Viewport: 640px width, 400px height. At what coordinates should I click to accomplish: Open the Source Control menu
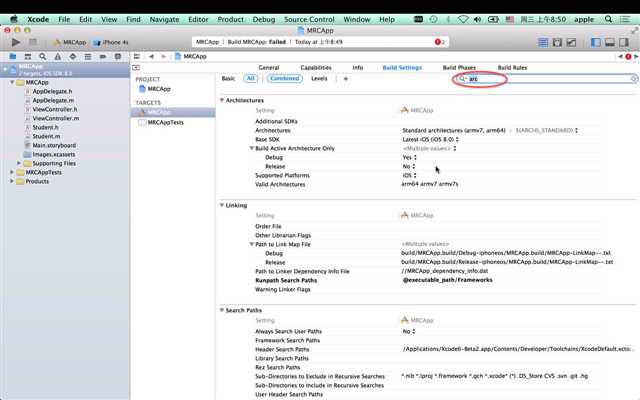(309, 19)
